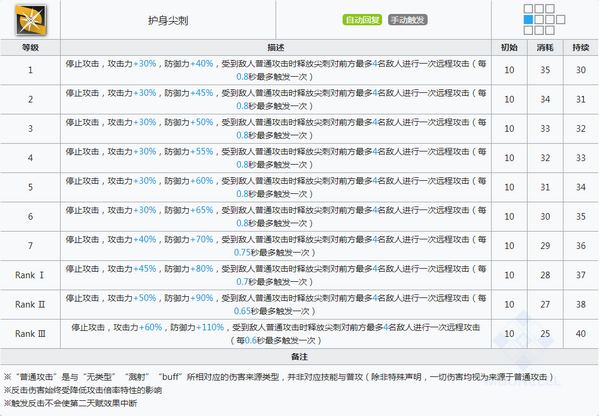Click description with 防御力+50%
Image resolution: width=599 pixels, height=416 pixels.
[x=275, y=129]
